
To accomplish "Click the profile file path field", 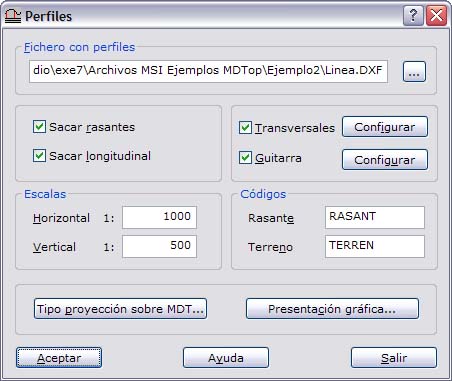I will pyautogui.click(x=208, y=71).
